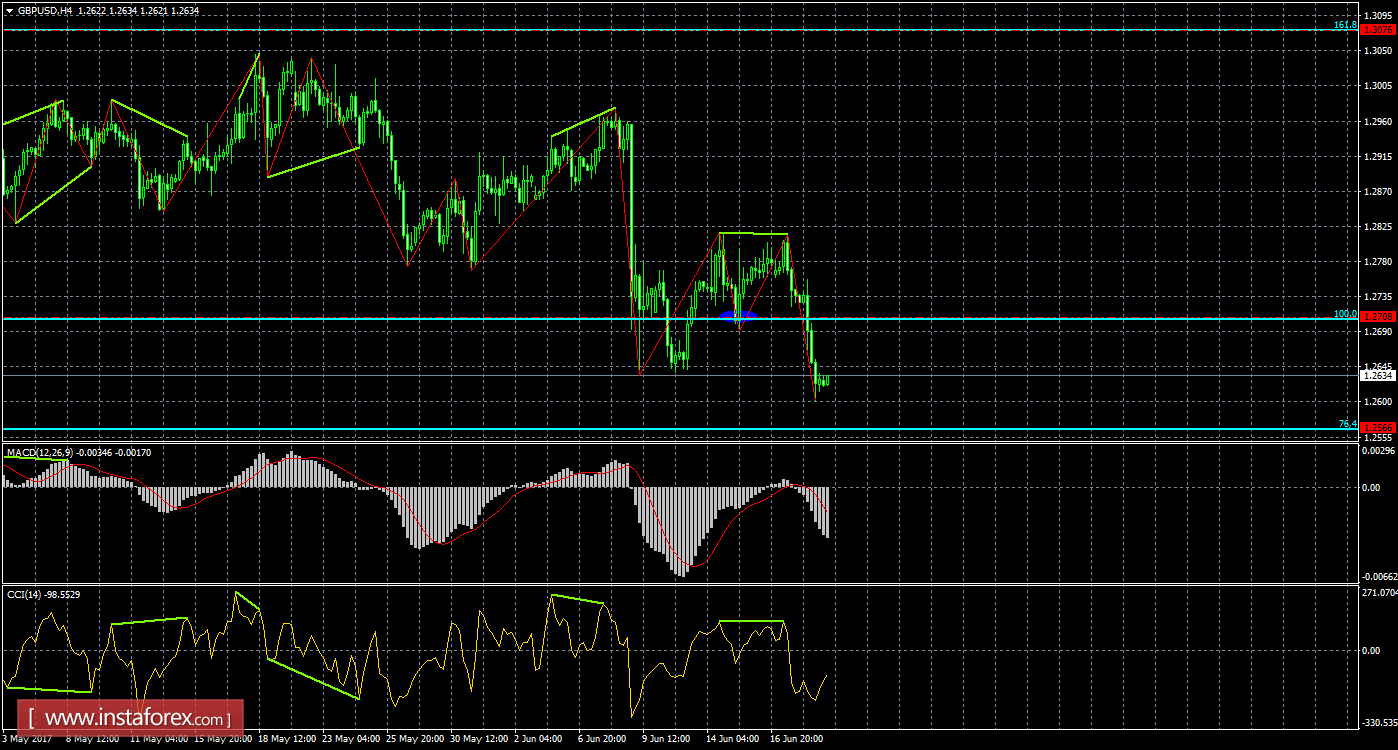Select the CCI(14) -98.5529 indicator label
Screen dimensions: 1398x750
tap(43, 594)
